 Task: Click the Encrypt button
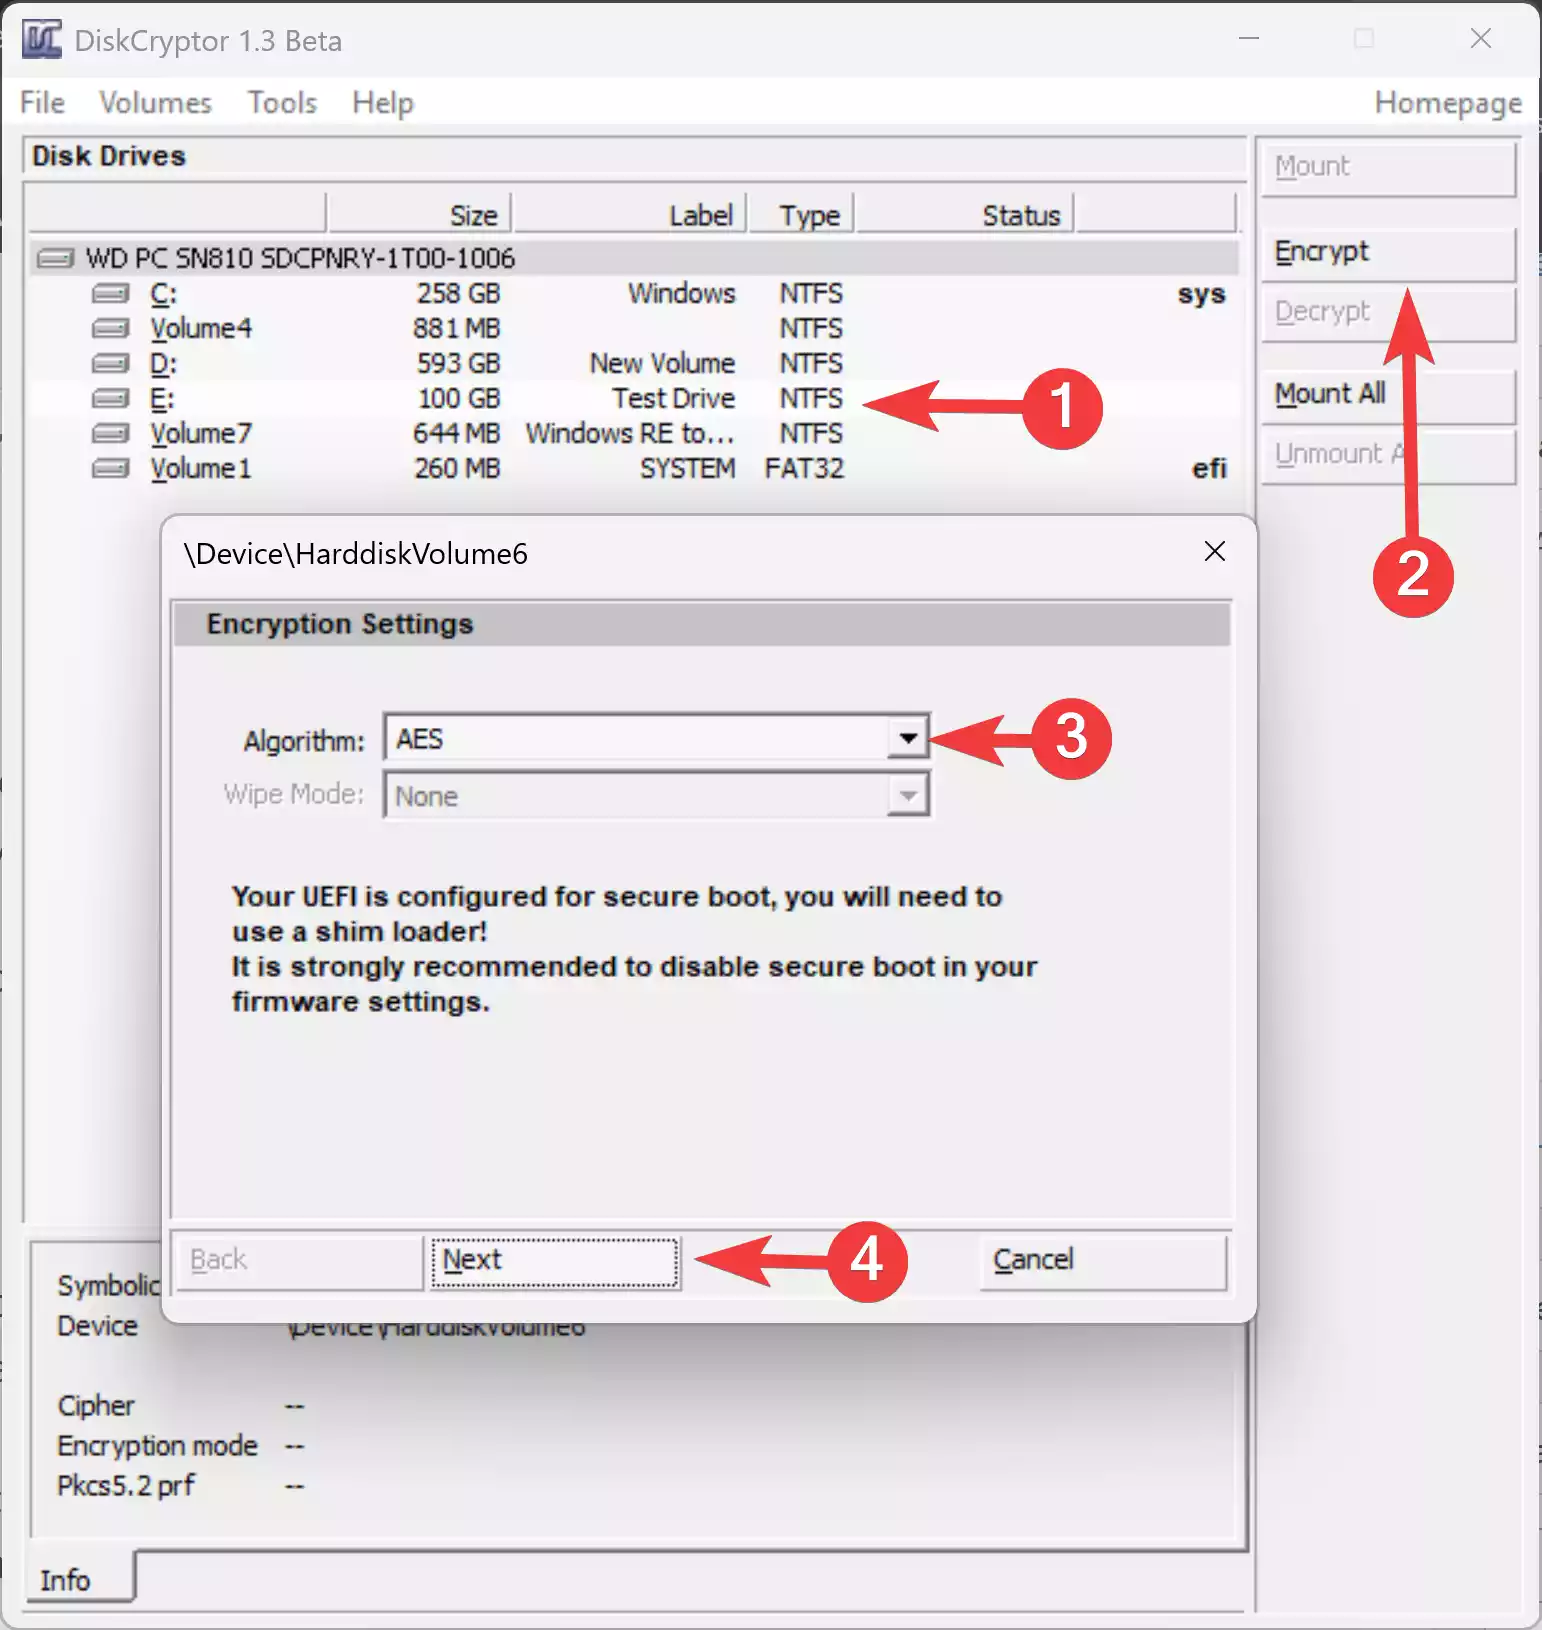(x=1389, y=252)
